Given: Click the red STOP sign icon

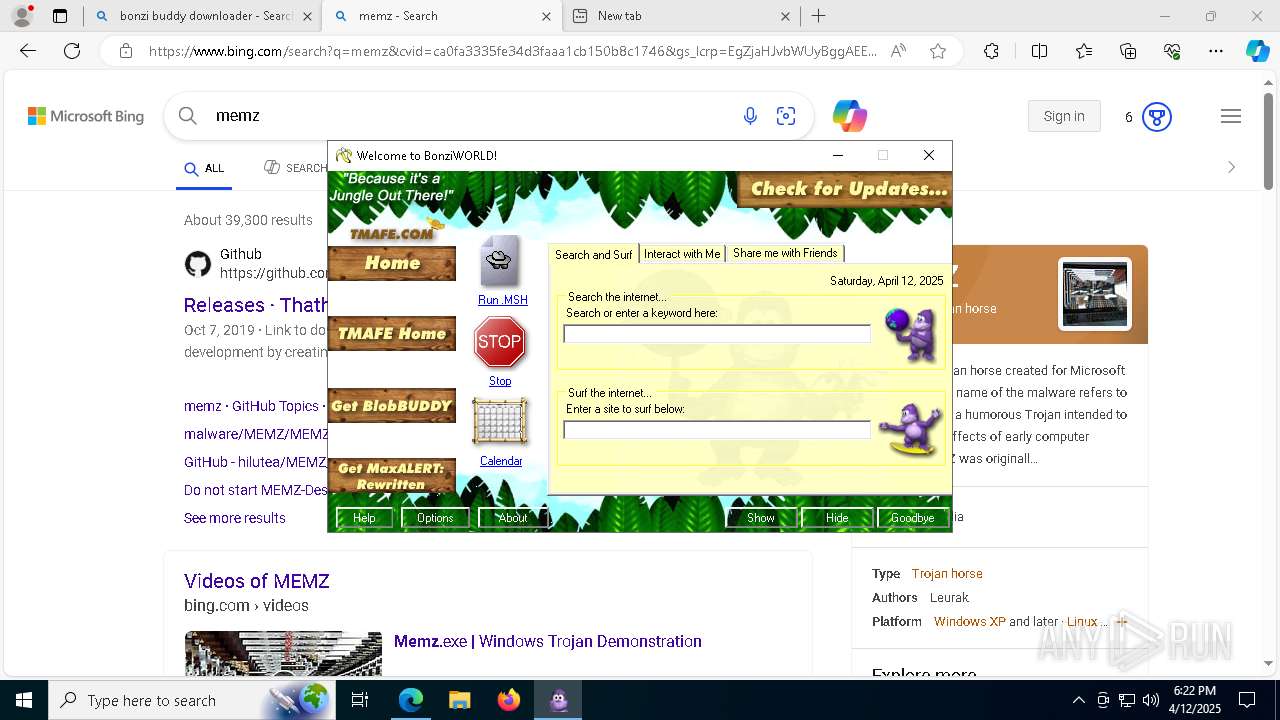Looking at the screenshot, I should click(x=500, y=343).
